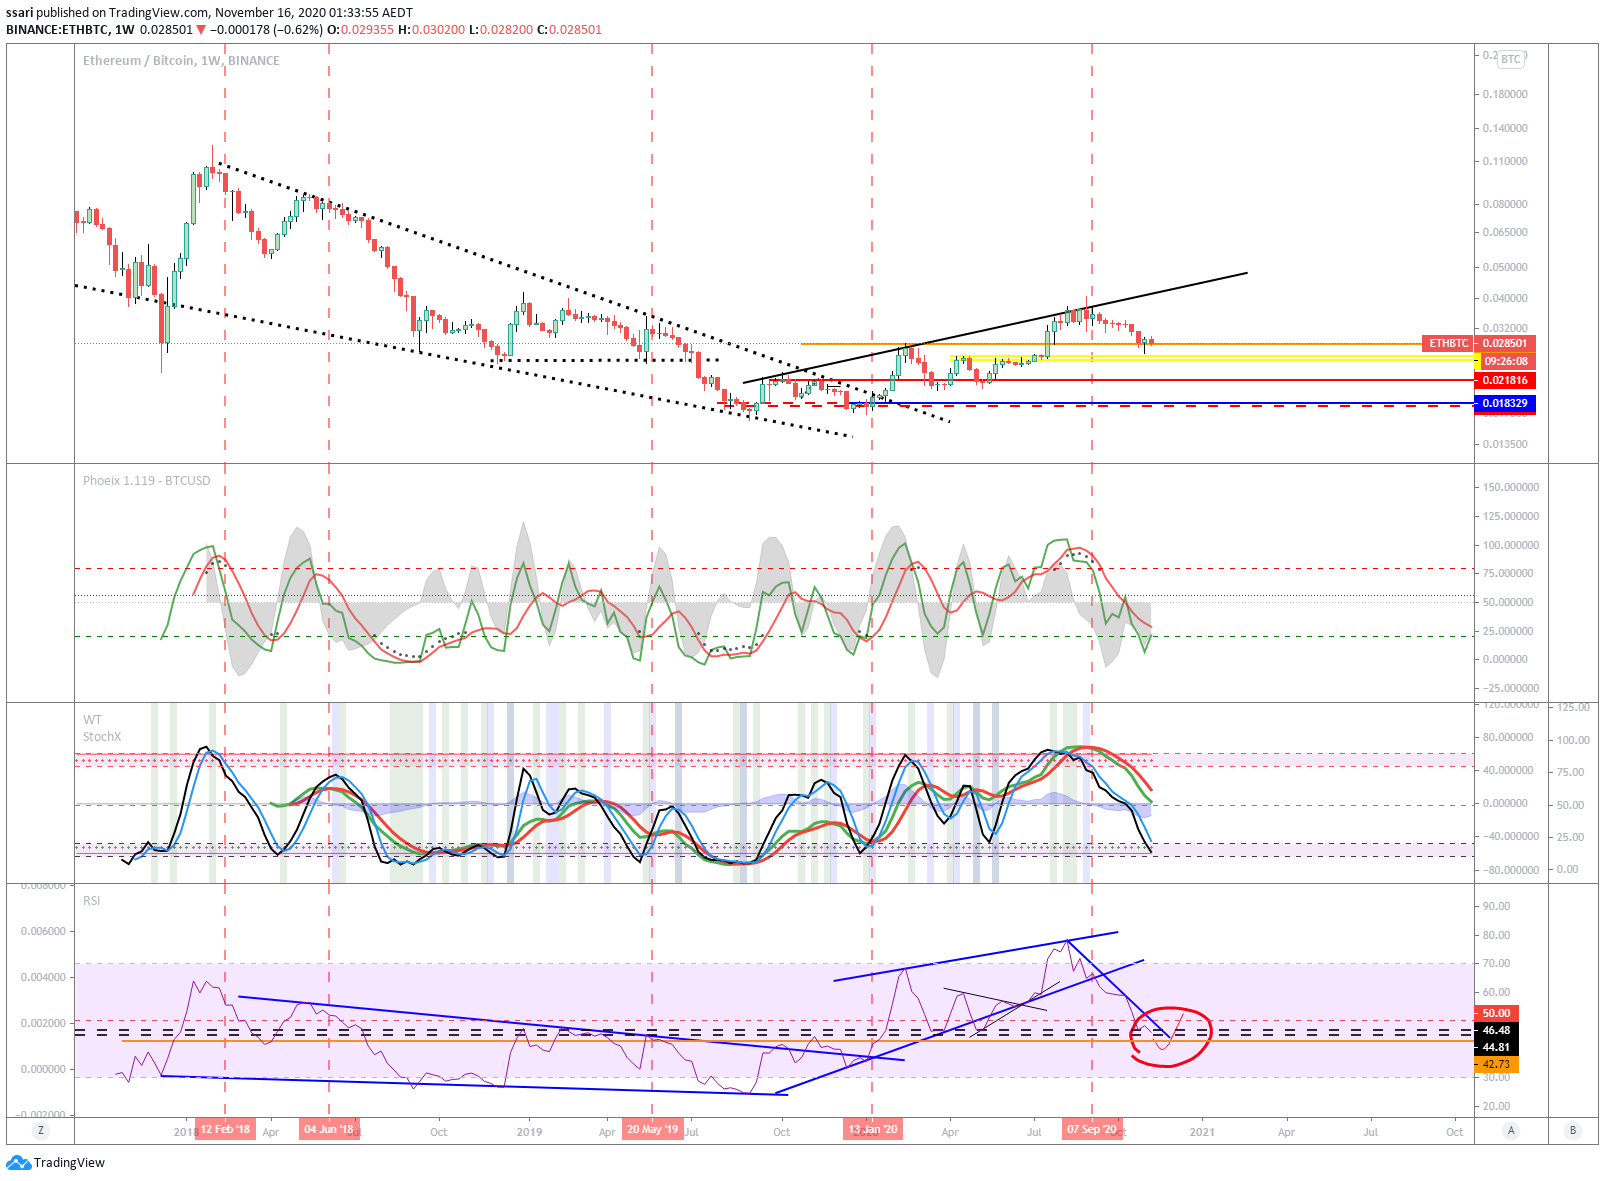Click the BINANCE:ETHBTC, 1W header text
The width and height of the screenshot is (1605, 1181).
click(x=70, y=29)
